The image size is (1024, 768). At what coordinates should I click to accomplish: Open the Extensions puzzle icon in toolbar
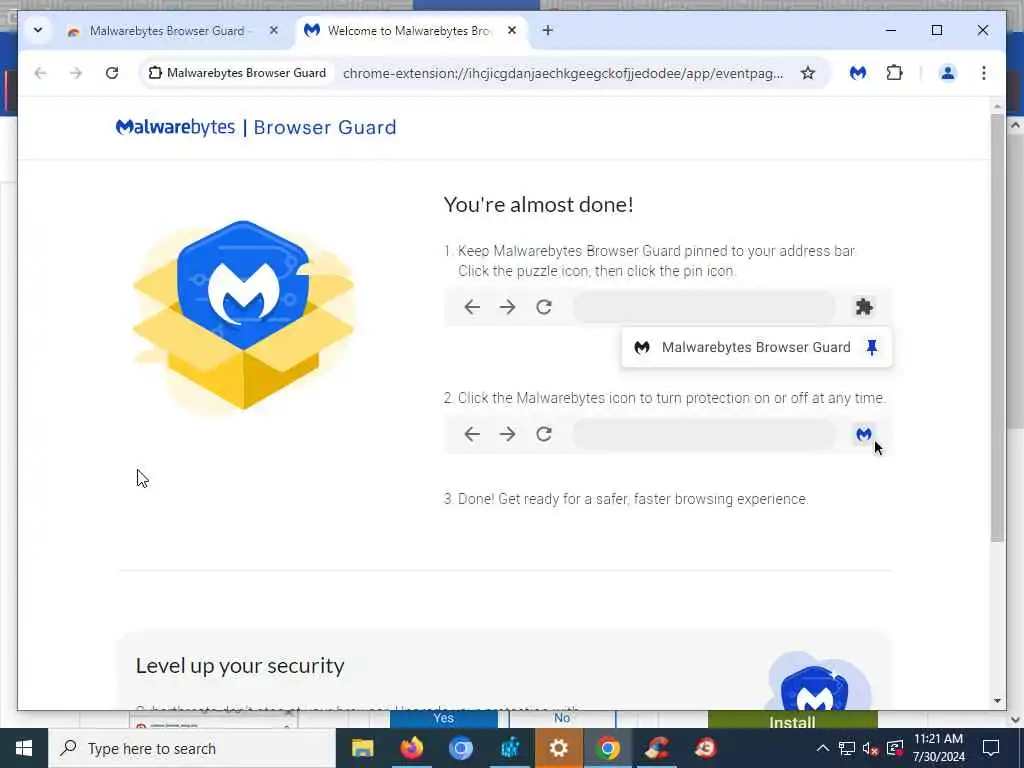point(895,73)
